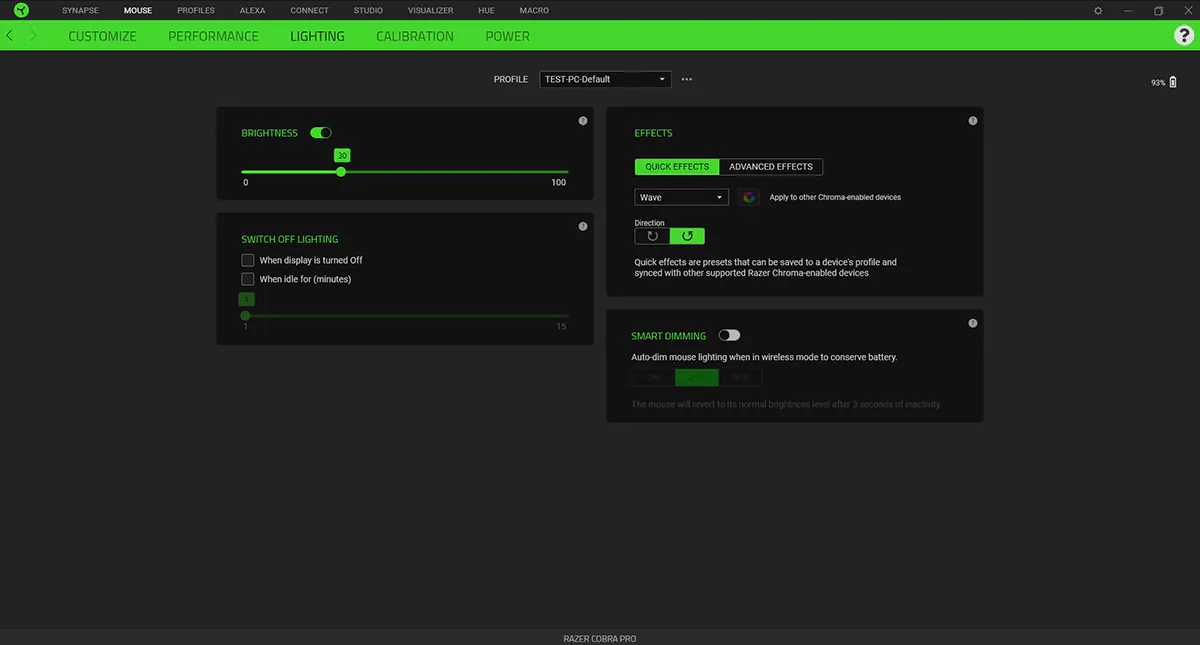Switch to the Profiles tab
1200x645 pixels.
196,10
